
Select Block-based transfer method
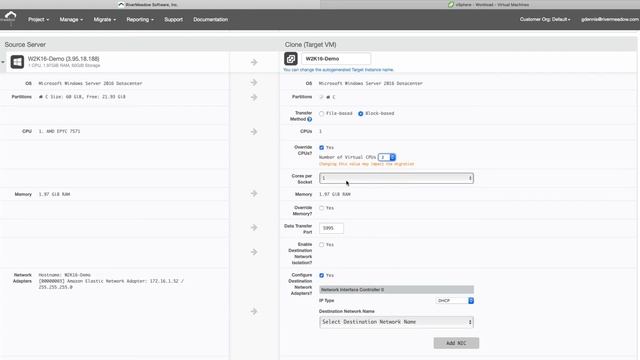pyautogui.click(x=360, y=113)
